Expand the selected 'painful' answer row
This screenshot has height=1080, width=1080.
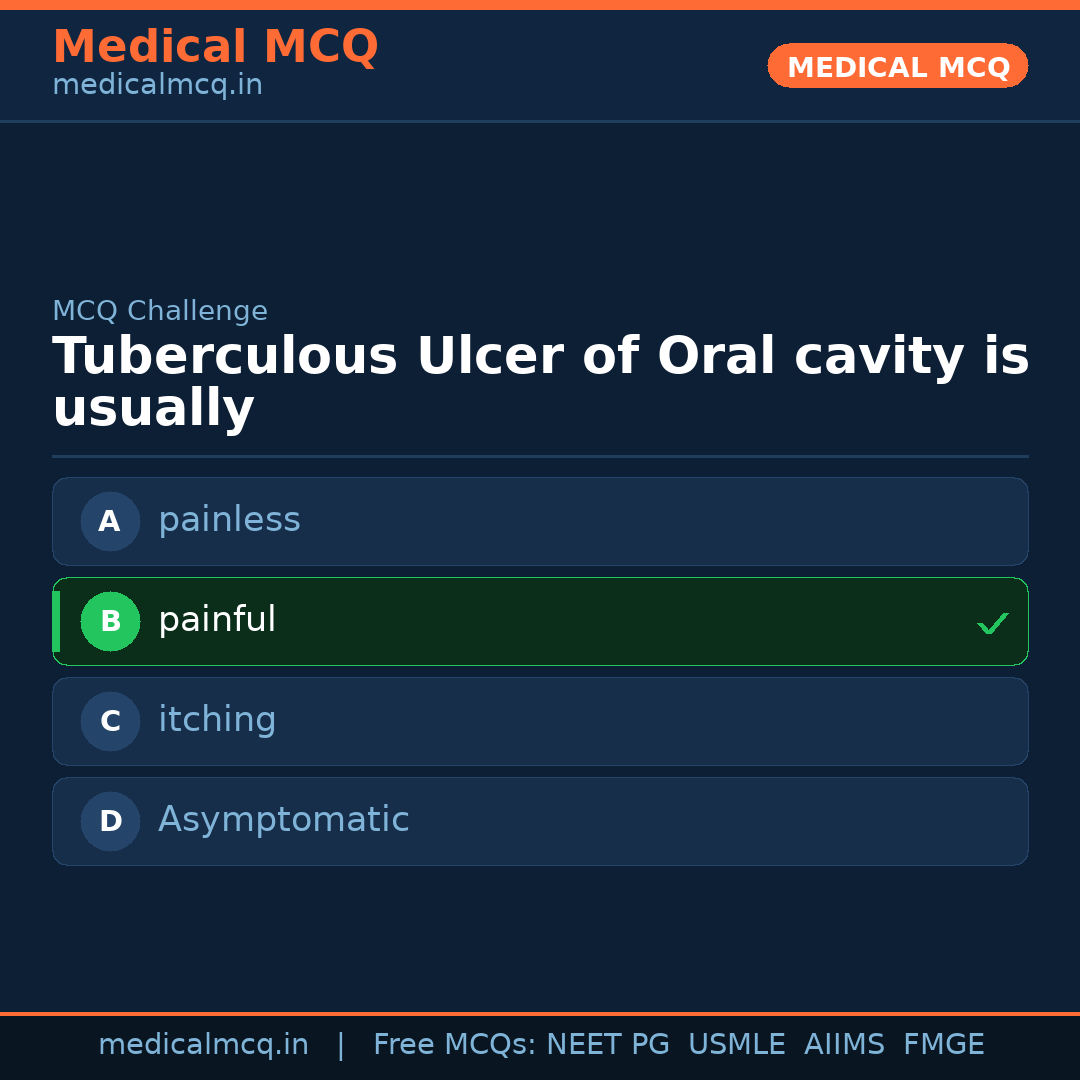point(540,621)
